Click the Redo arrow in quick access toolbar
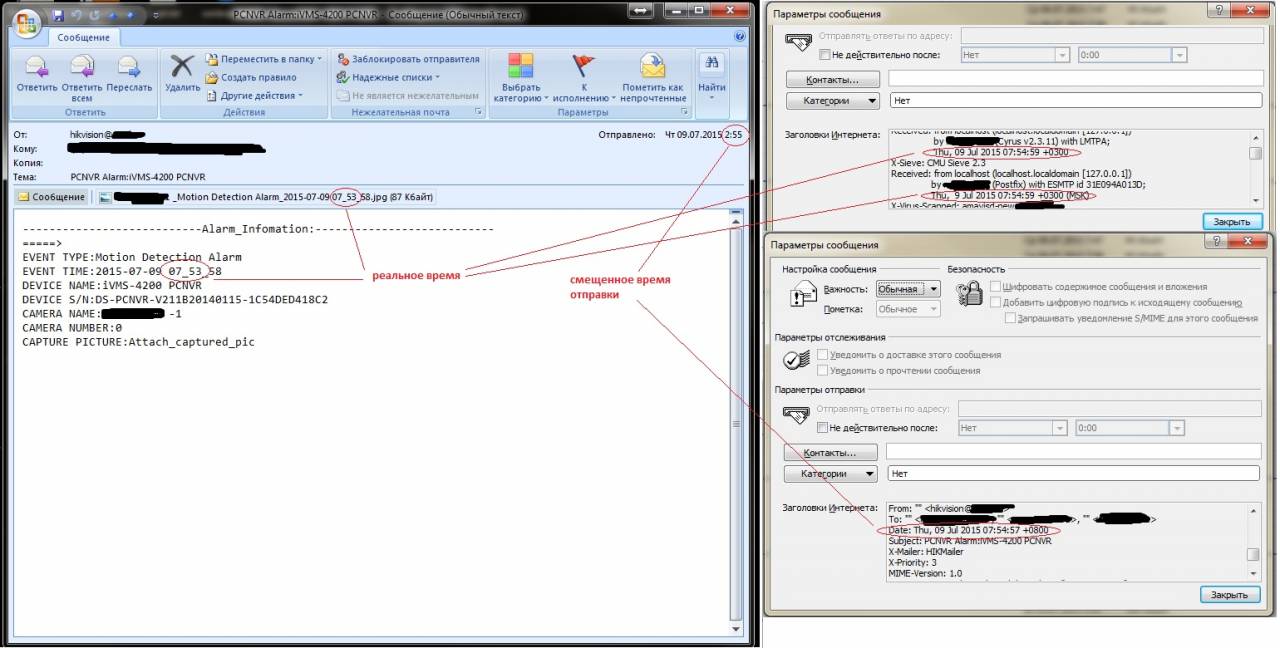 click(x=92, y=15)
